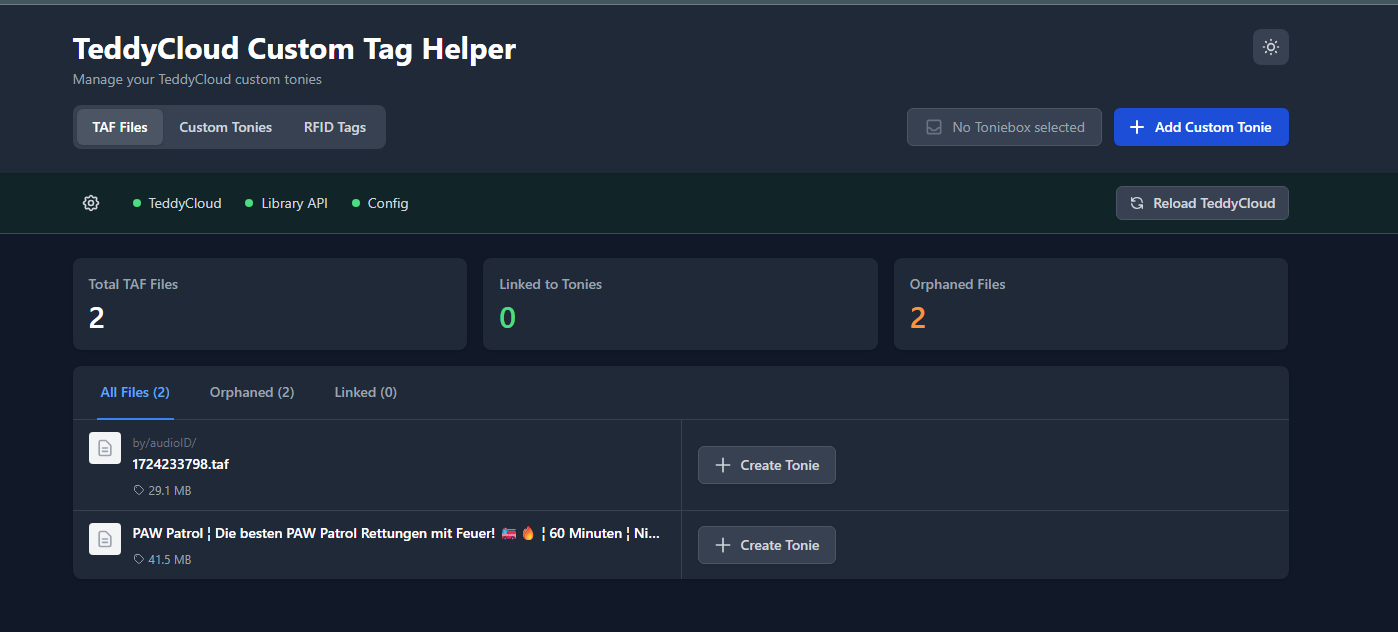Screen dimensions: 1398x632
Task: Create Tonie for 1724233798.taf
Action: (x=766, y=465)
